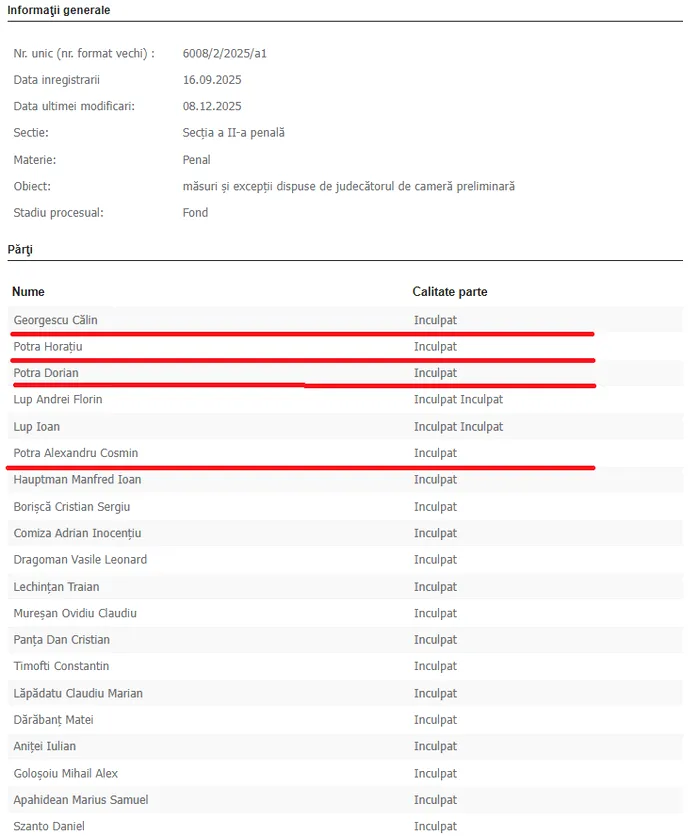This screenshot has height=836, width=700.
Task: Click the Comiza Adrian Inocențiu row
Action: coord(77,533)
